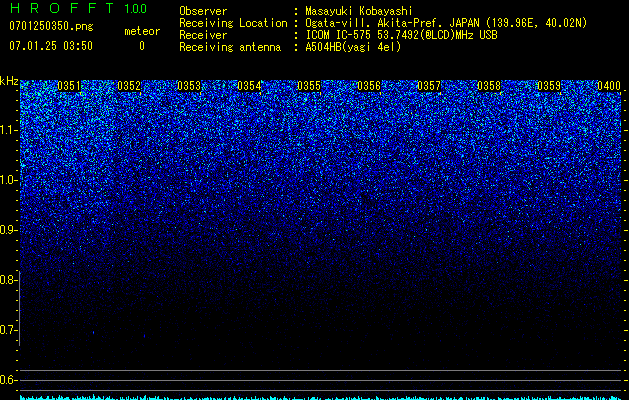This screenshot has height=400, width=629.
Task: Click the Receiving antenna label
Action: [230, 47]
